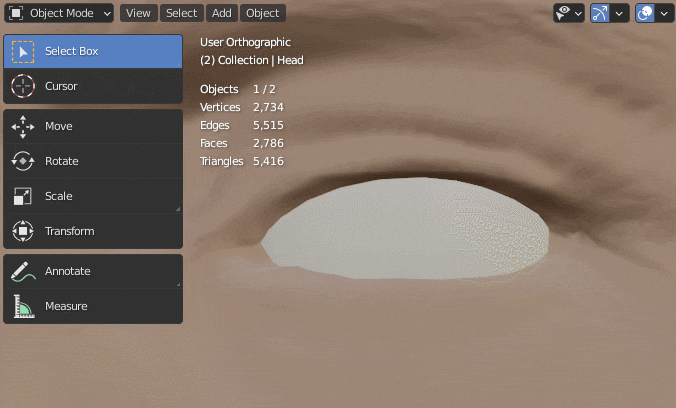Open the Select menu
The image size is (676, 408).
click(182, 13)
